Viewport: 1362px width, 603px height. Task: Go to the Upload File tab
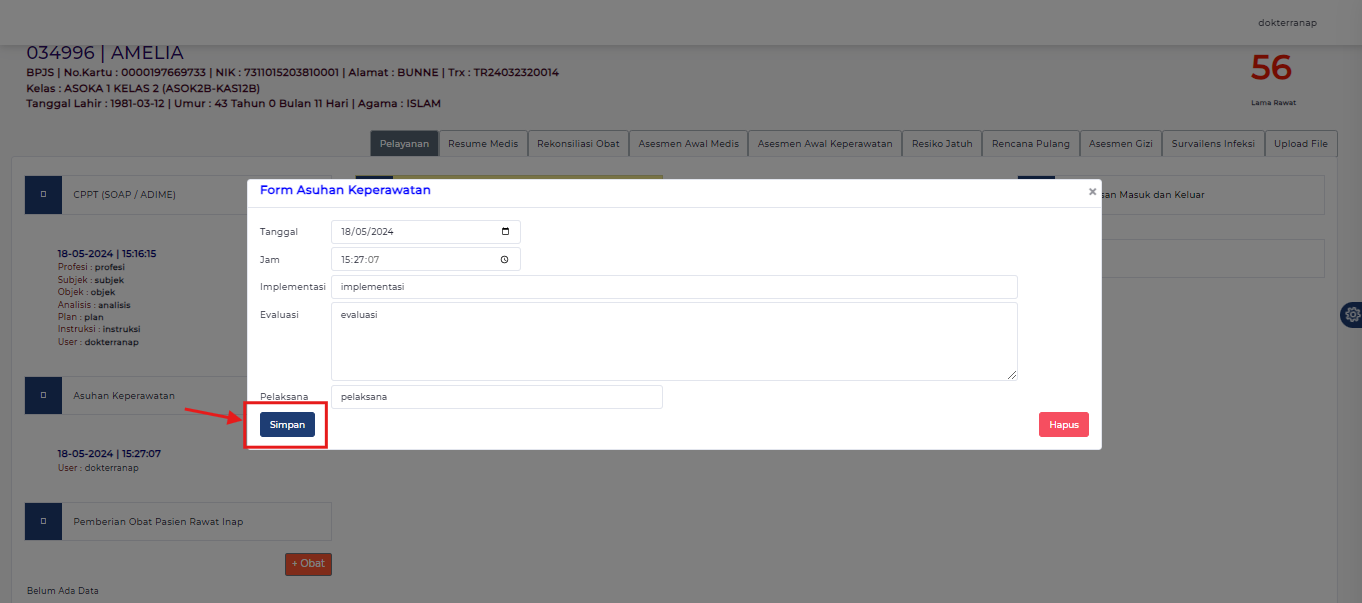(1301, 143)
